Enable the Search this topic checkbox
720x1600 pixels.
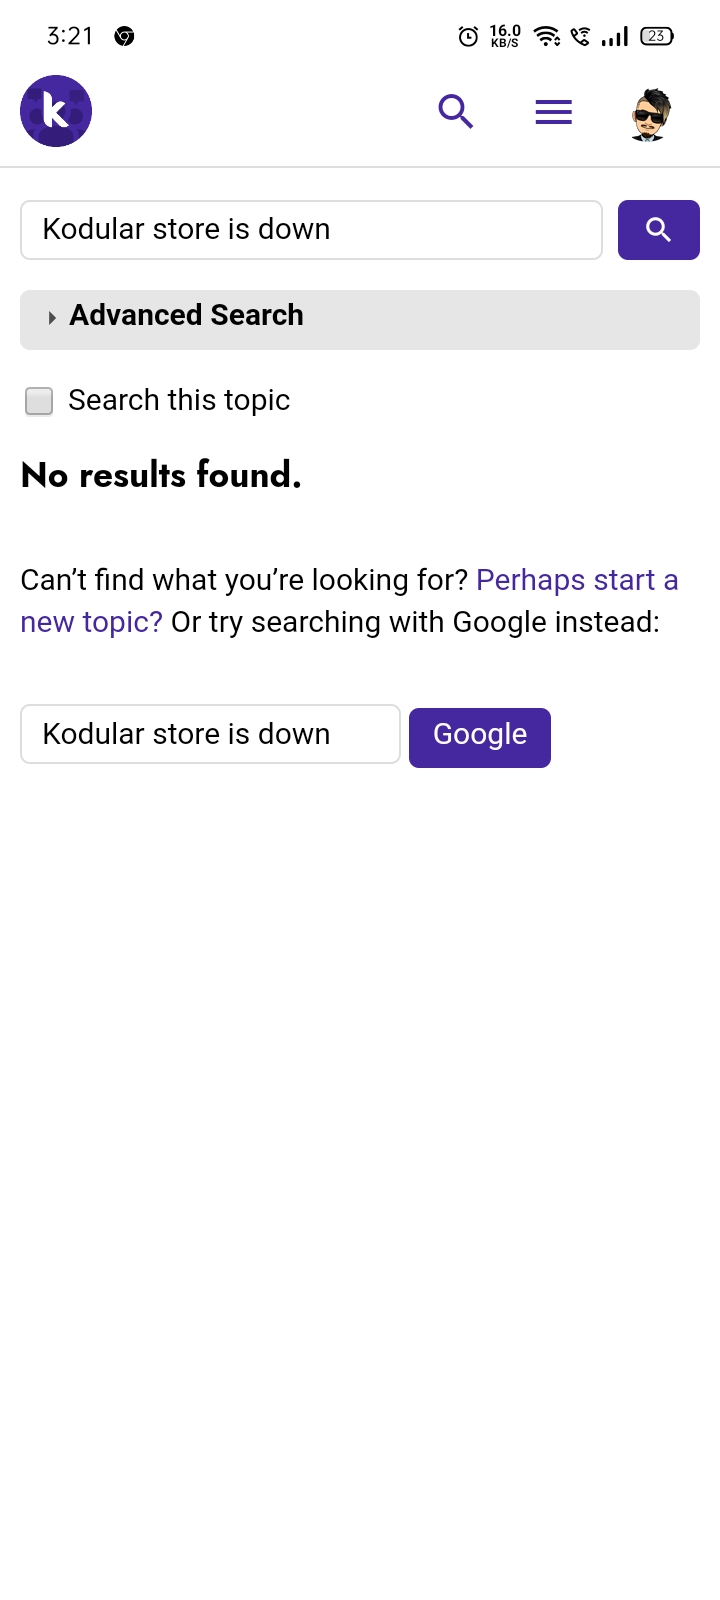pos(39,401)
